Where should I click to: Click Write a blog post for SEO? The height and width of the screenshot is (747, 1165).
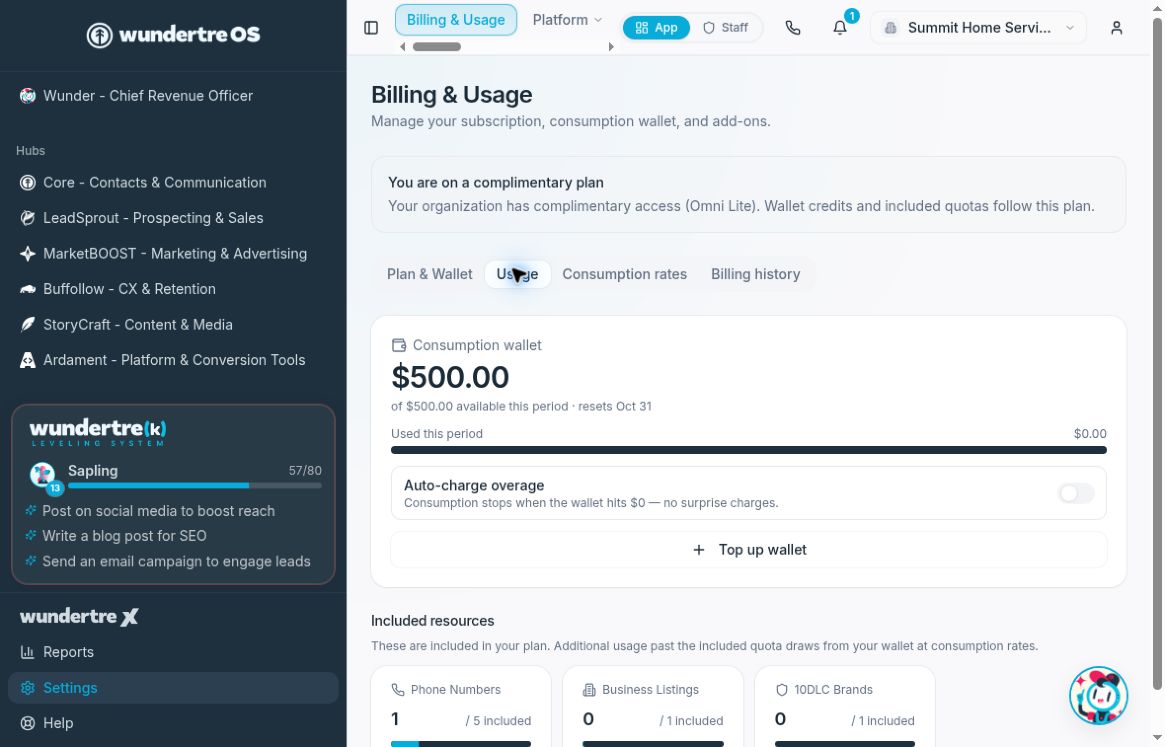[124, 536]
